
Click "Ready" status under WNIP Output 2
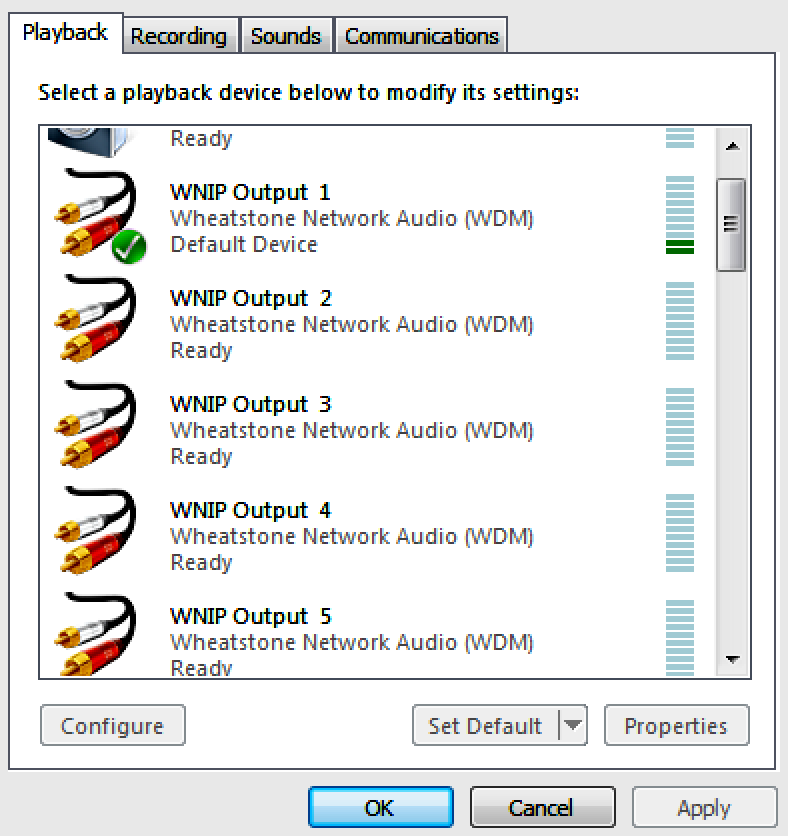point(201,351)
